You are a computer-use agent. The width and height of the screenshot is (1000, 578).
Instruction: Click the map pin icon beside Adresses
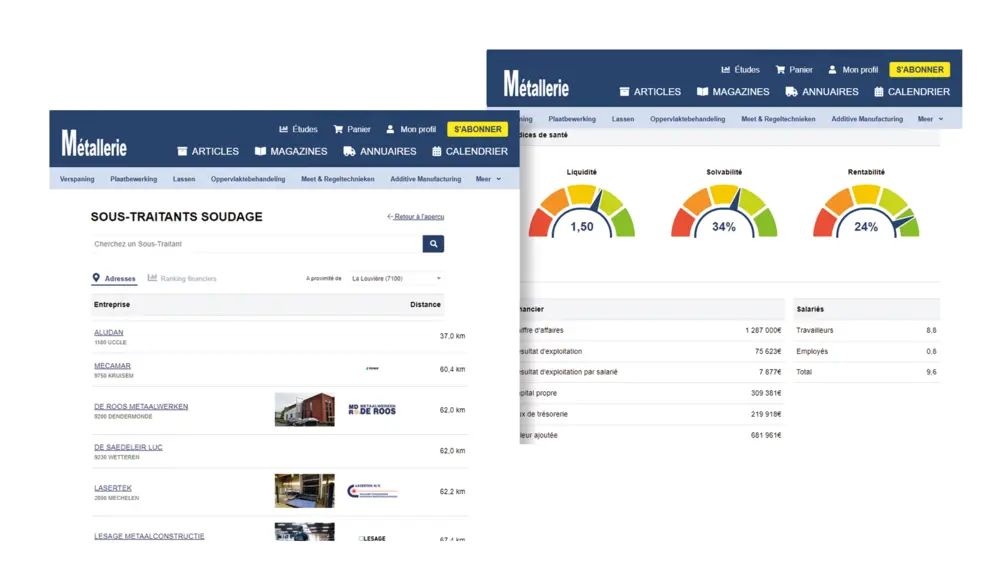click(96, 278)
